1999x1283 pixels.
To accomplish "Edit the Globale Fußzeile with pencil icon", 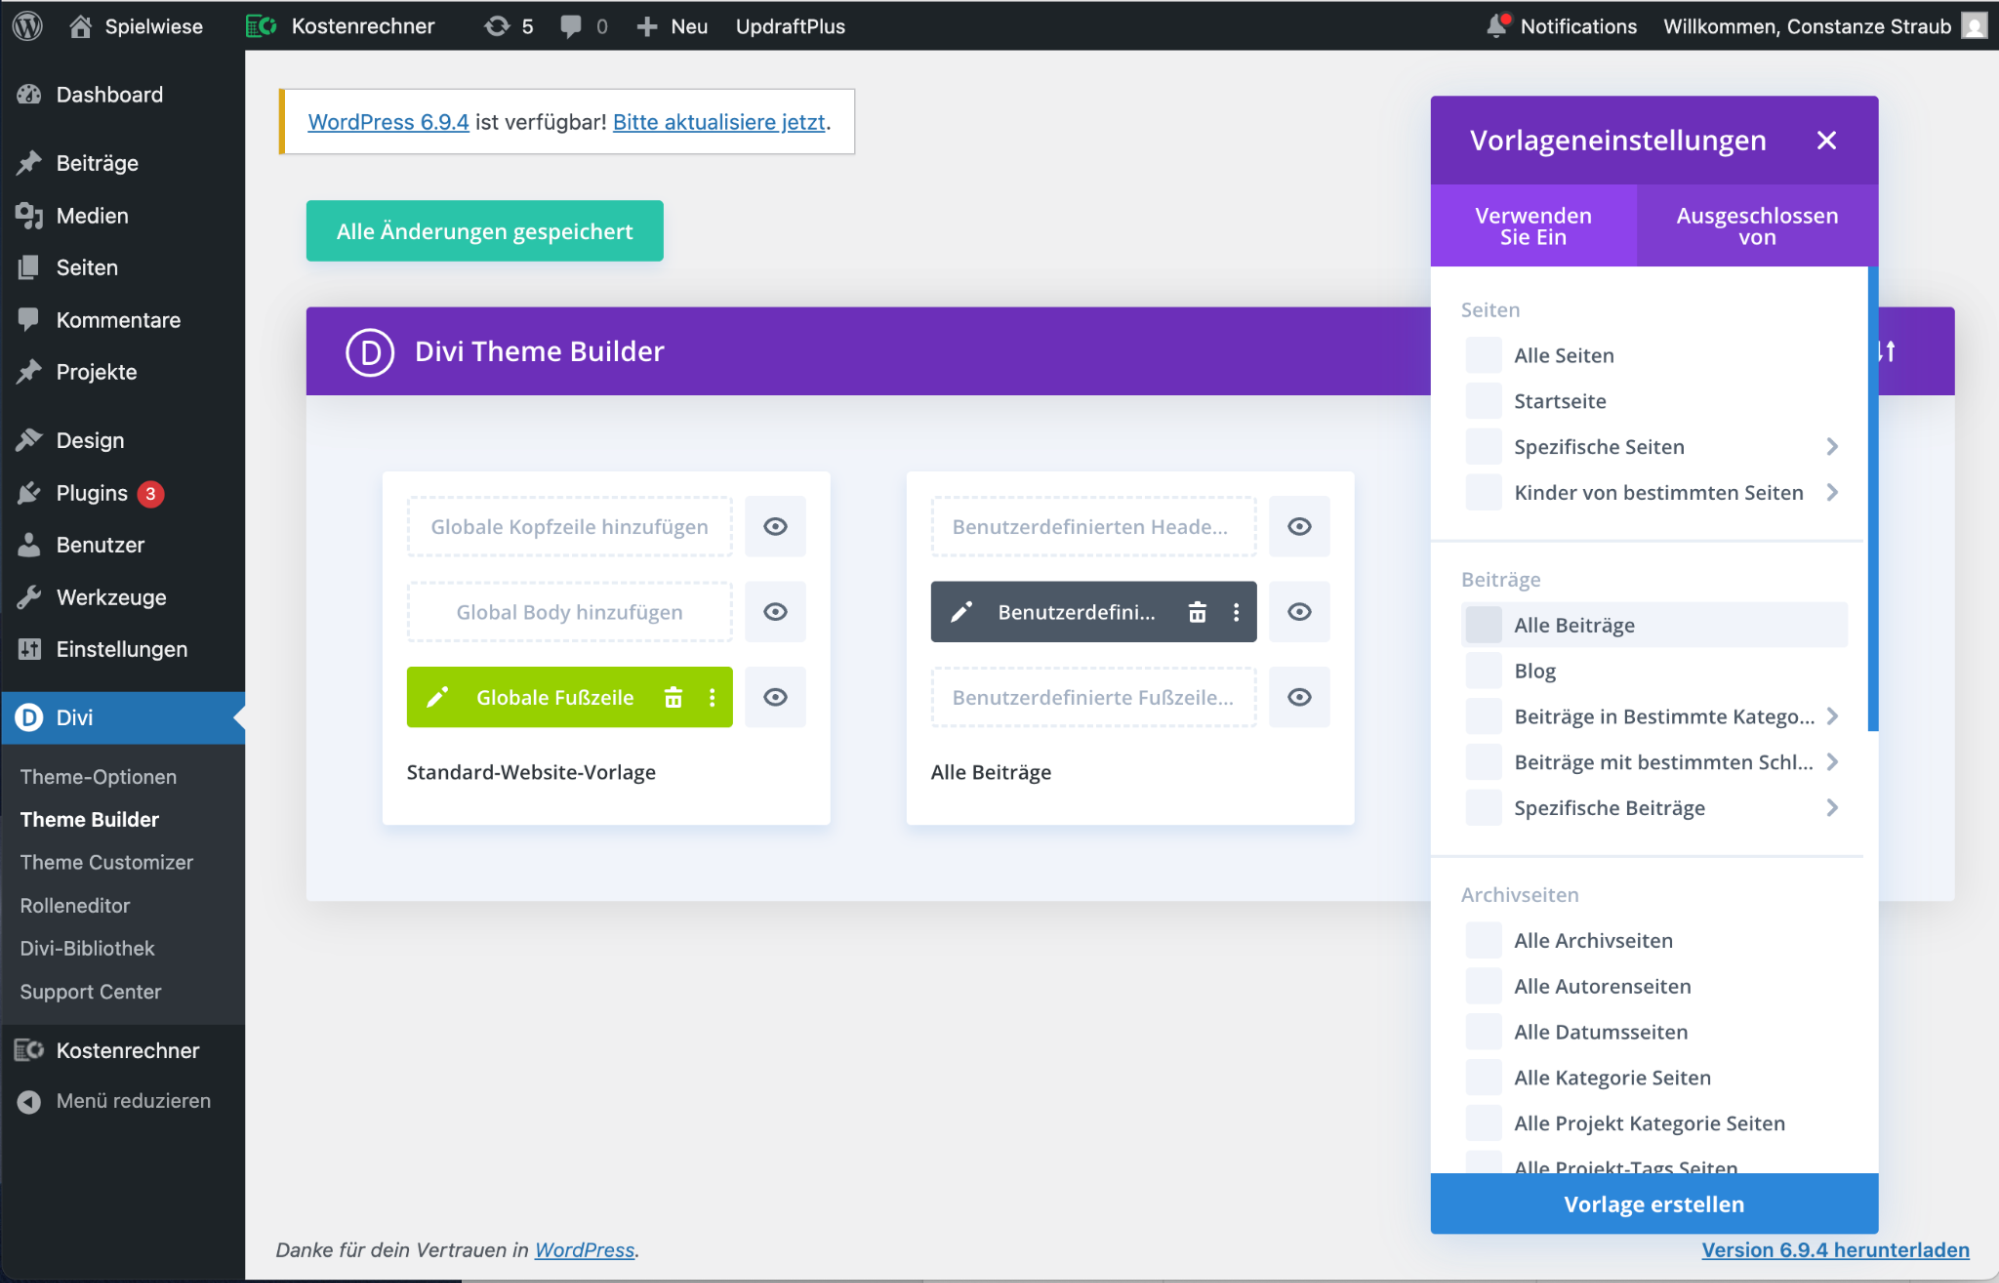I will (438, 697).
